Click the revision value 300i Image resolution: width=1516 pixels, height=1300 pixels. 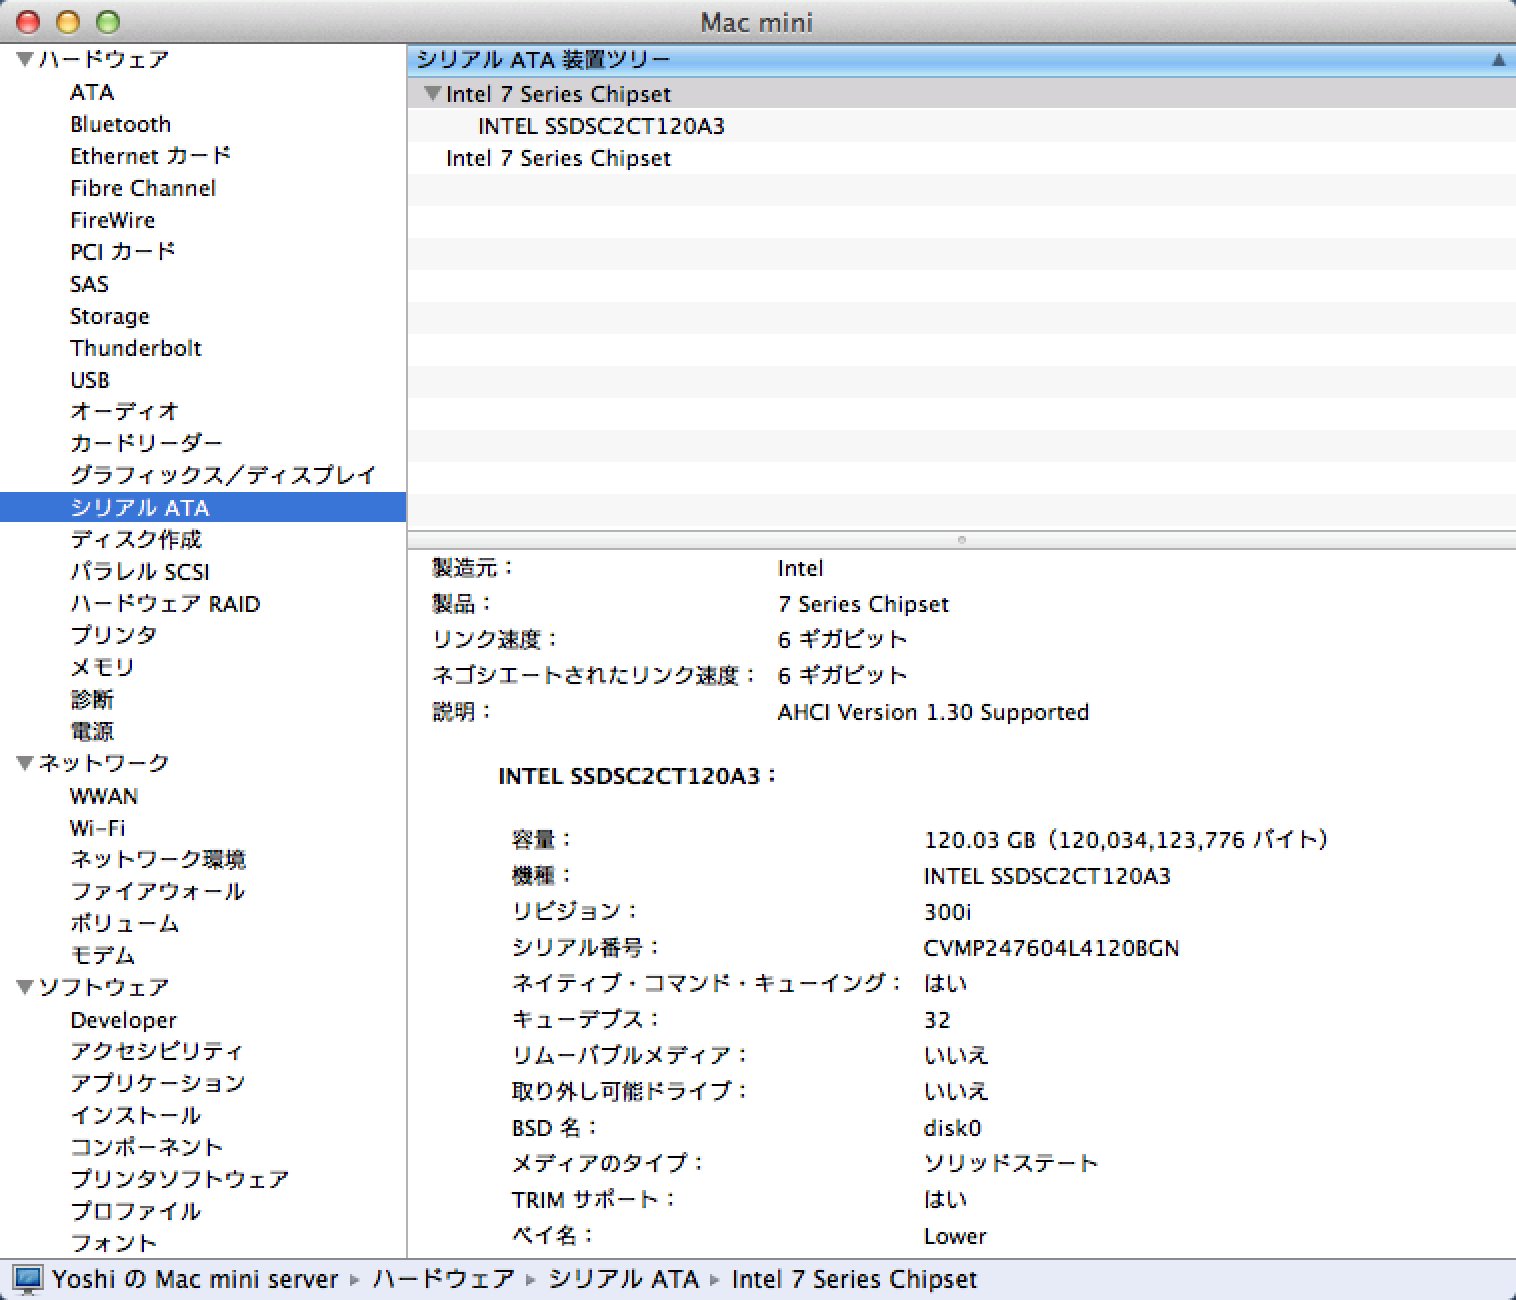(947, 912)
